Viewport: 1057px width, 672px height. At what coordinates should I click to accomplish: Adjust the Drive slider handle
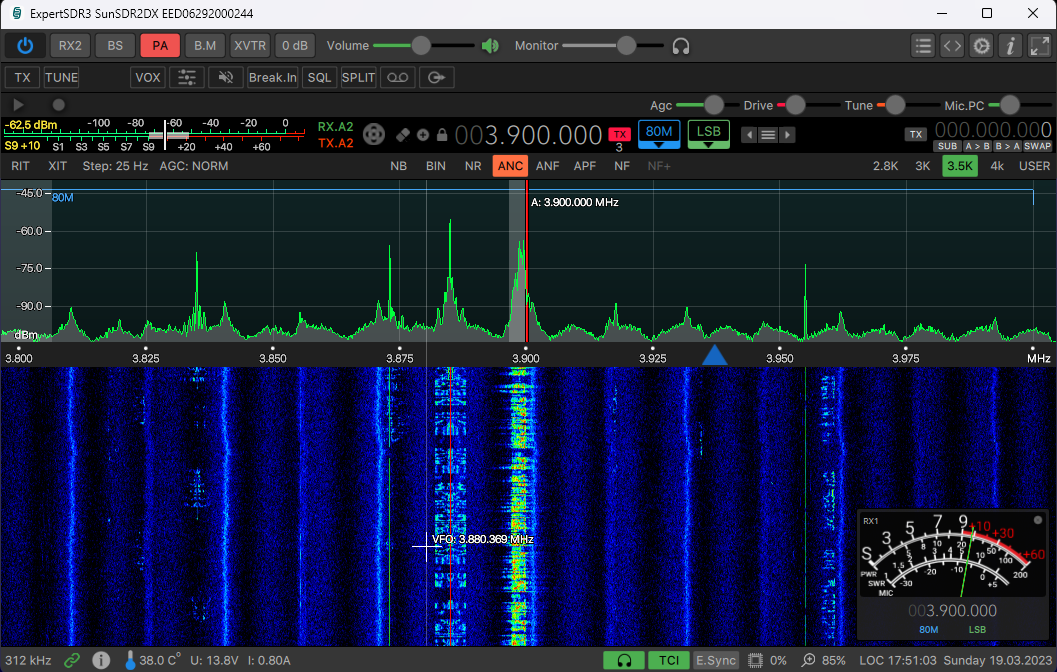tap(795, 105)
